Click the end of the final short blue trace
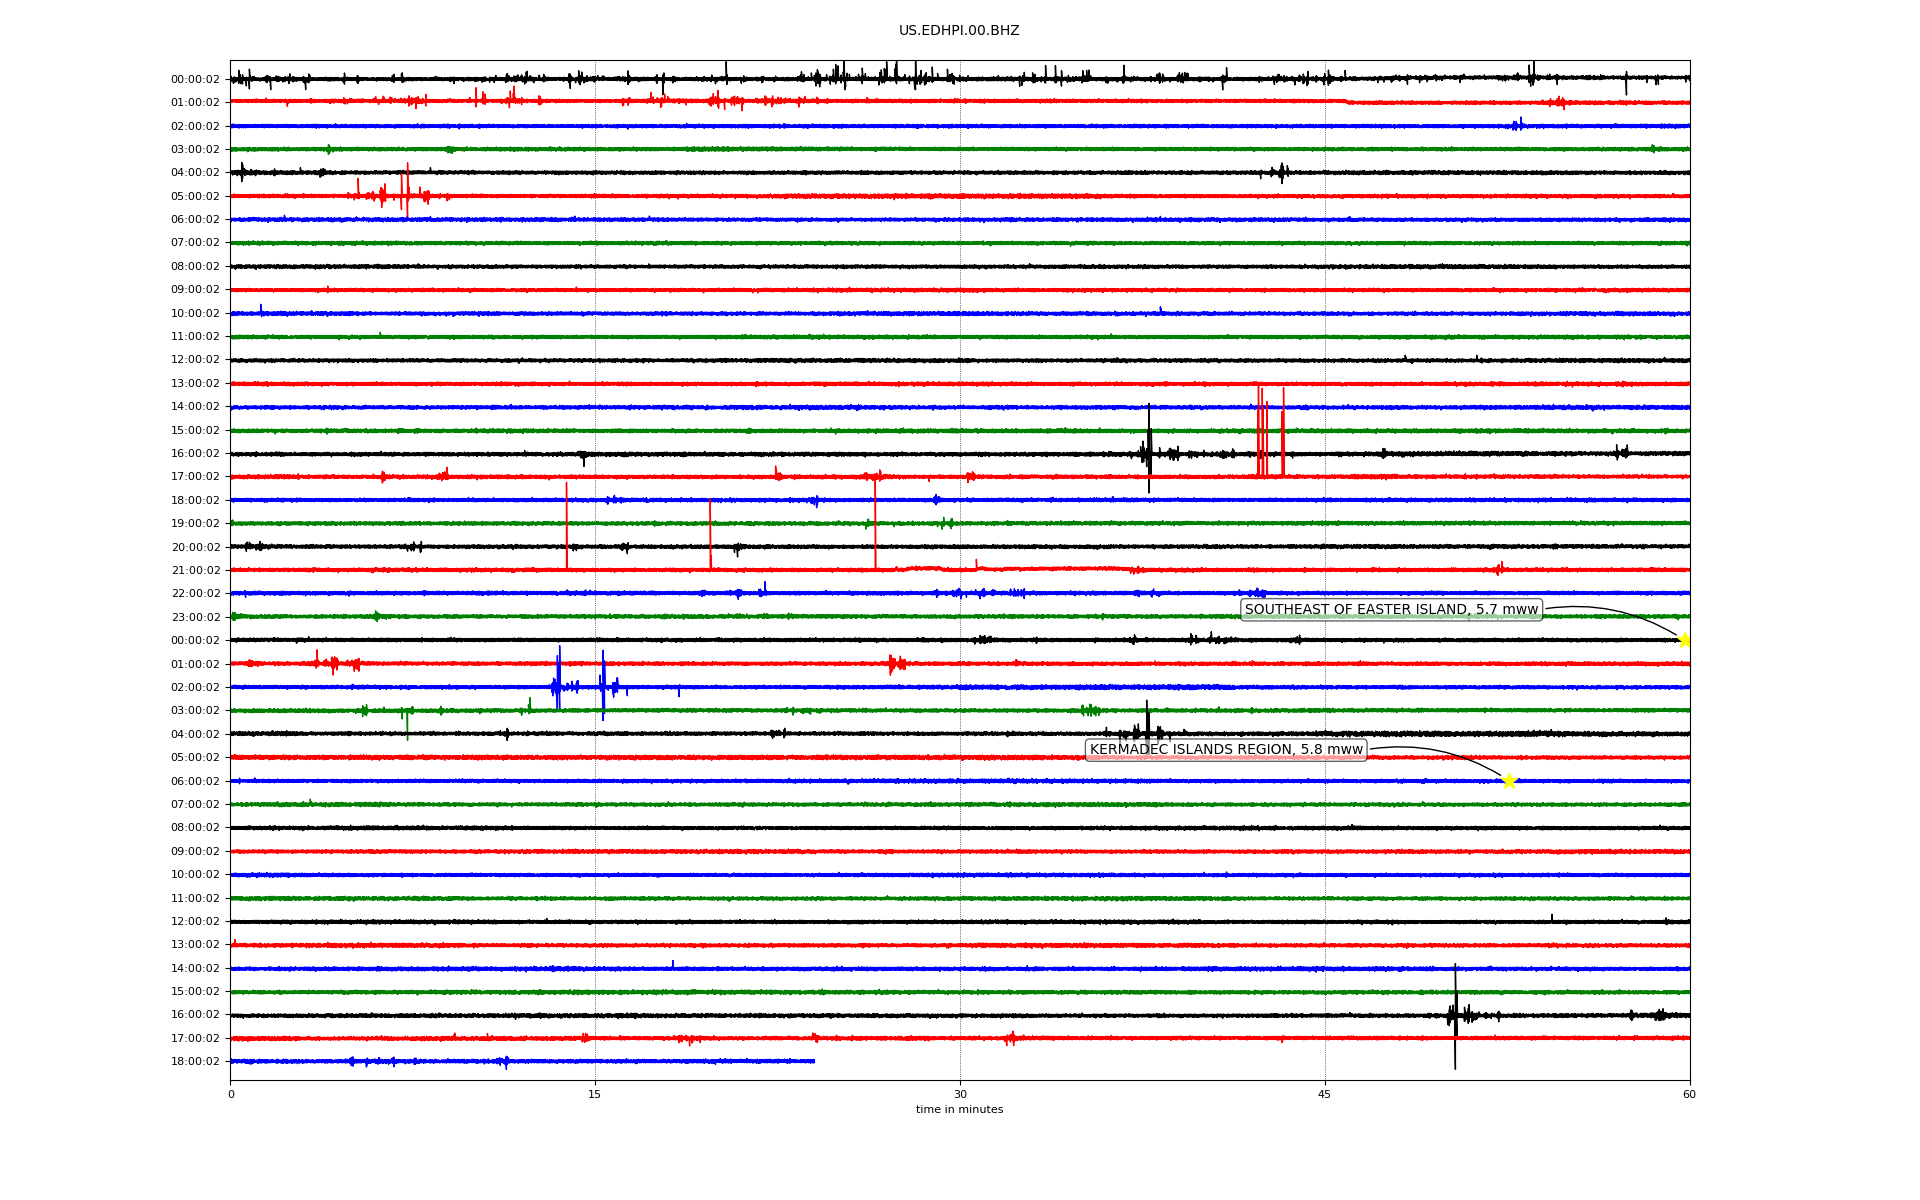This screenshot has height=1200, width=1920. click(813, 1061)
